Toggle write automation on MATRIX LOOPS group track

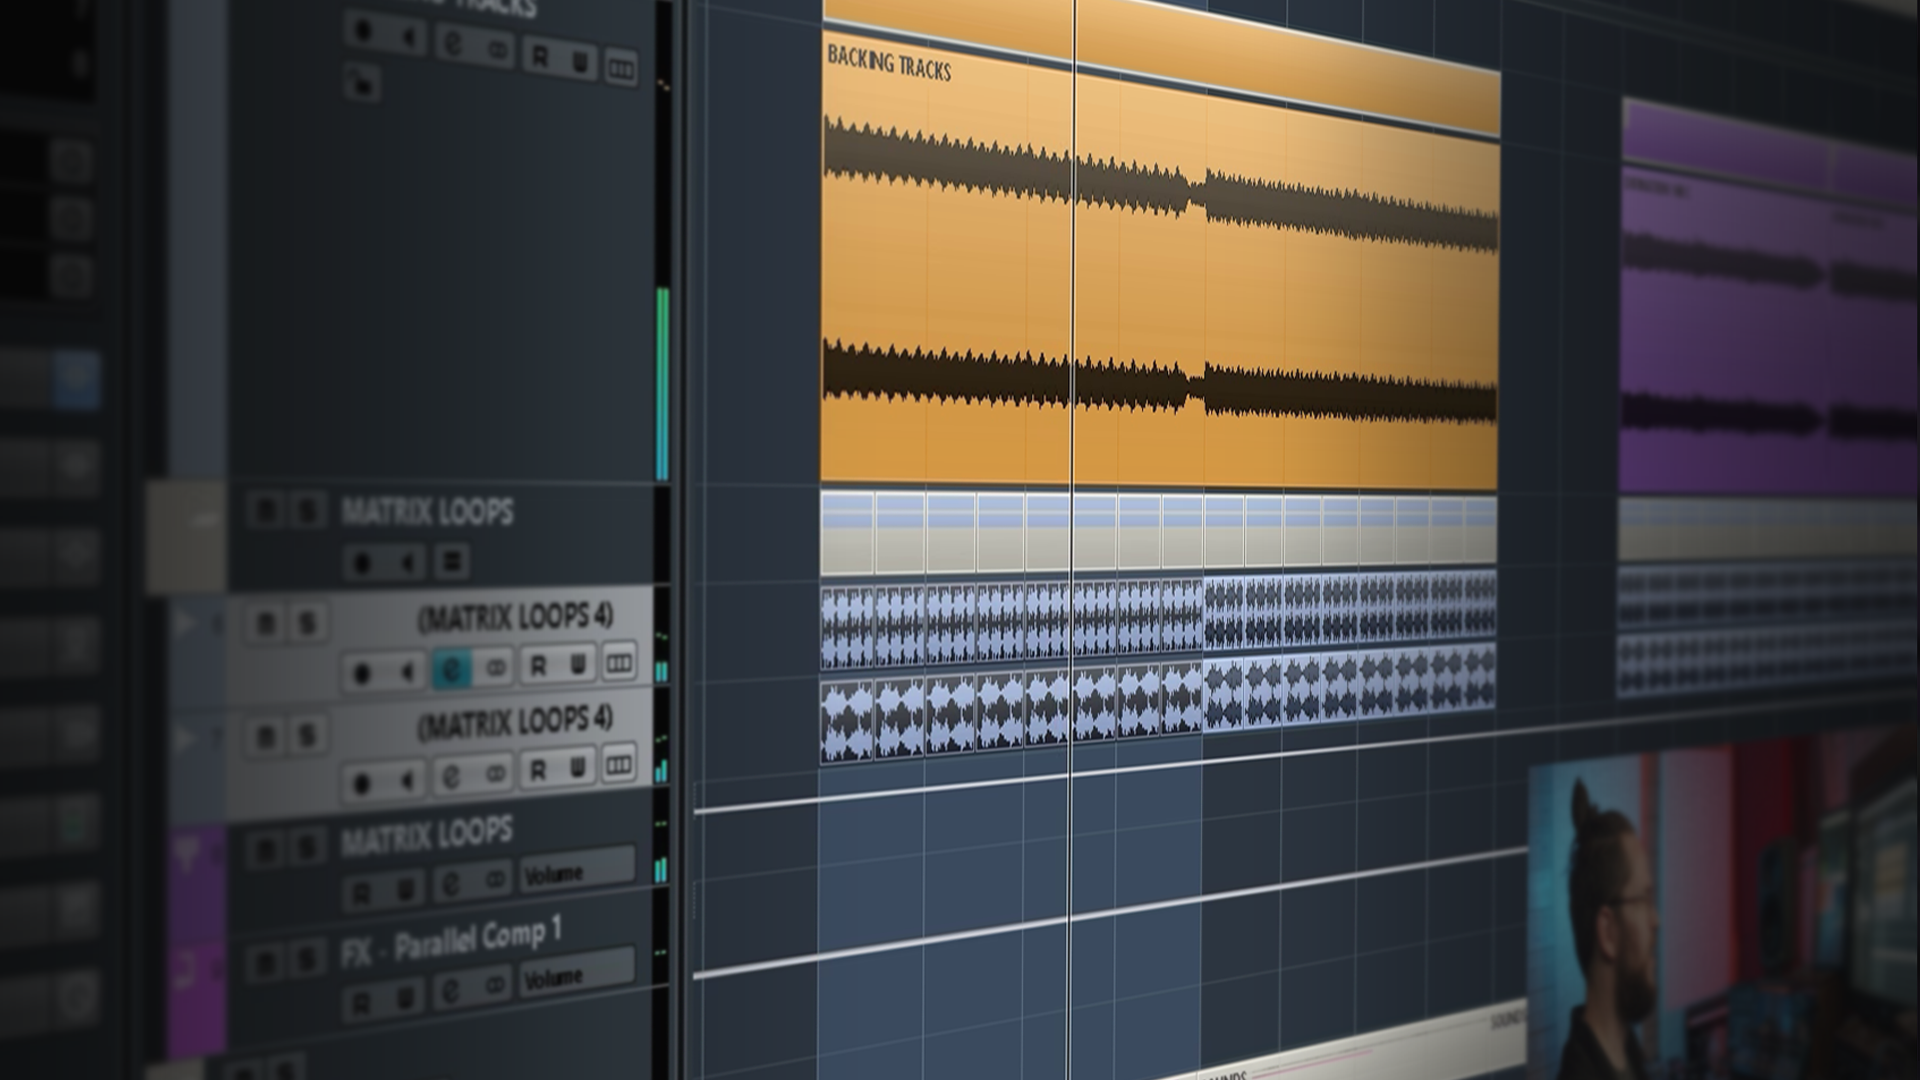pos(406,888)
